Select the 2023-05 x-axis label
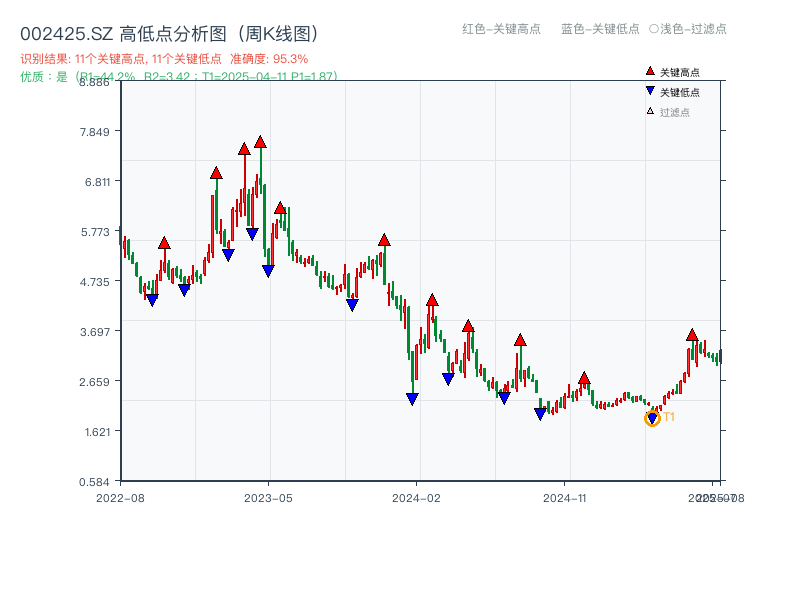Viewport: 800px width, 600px height. [x=268, y=495]
